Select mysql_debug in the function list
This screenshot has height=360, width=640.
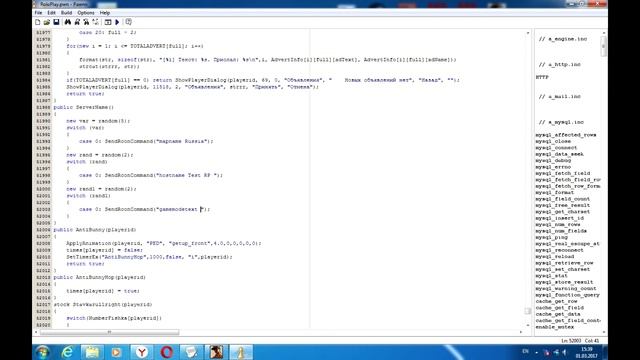coord(553,160)
